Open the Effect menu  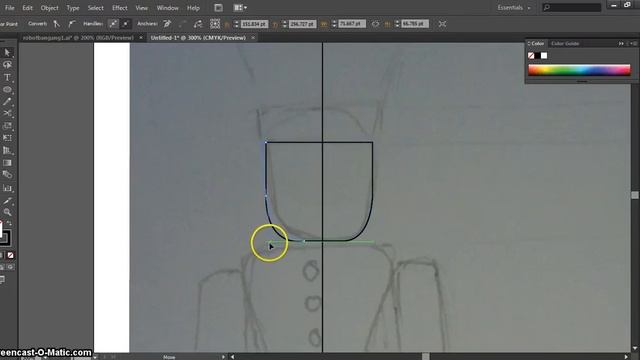pyautogui.click(x=120, y=8)
